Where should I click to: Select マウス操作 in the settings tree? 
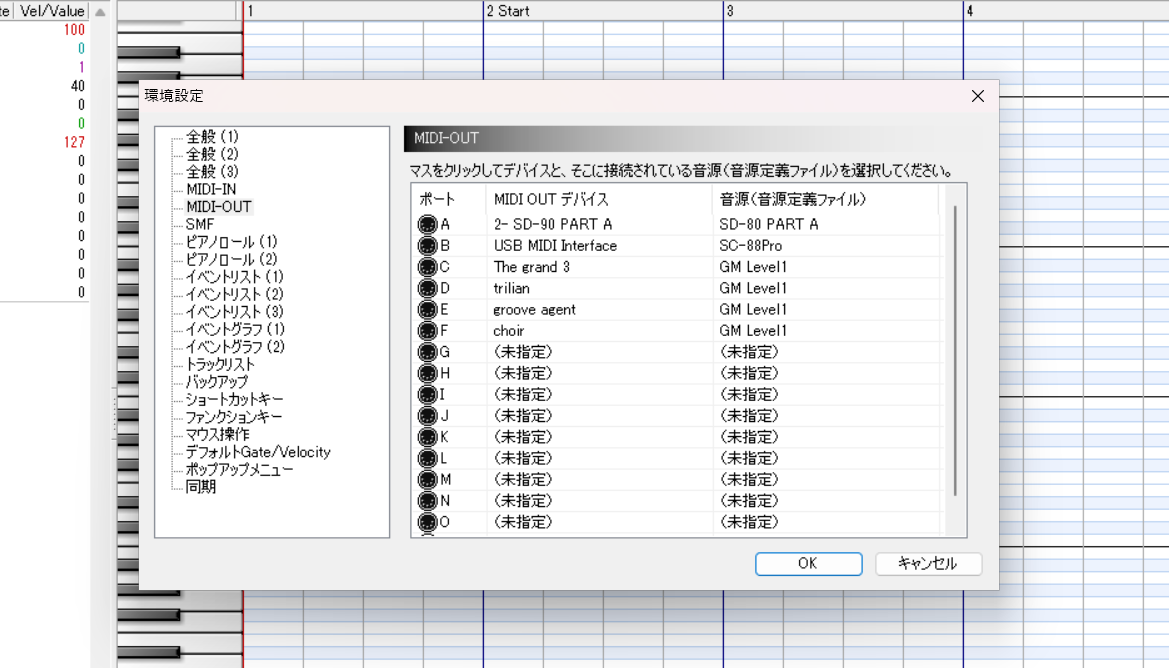(x=217, y=435)
